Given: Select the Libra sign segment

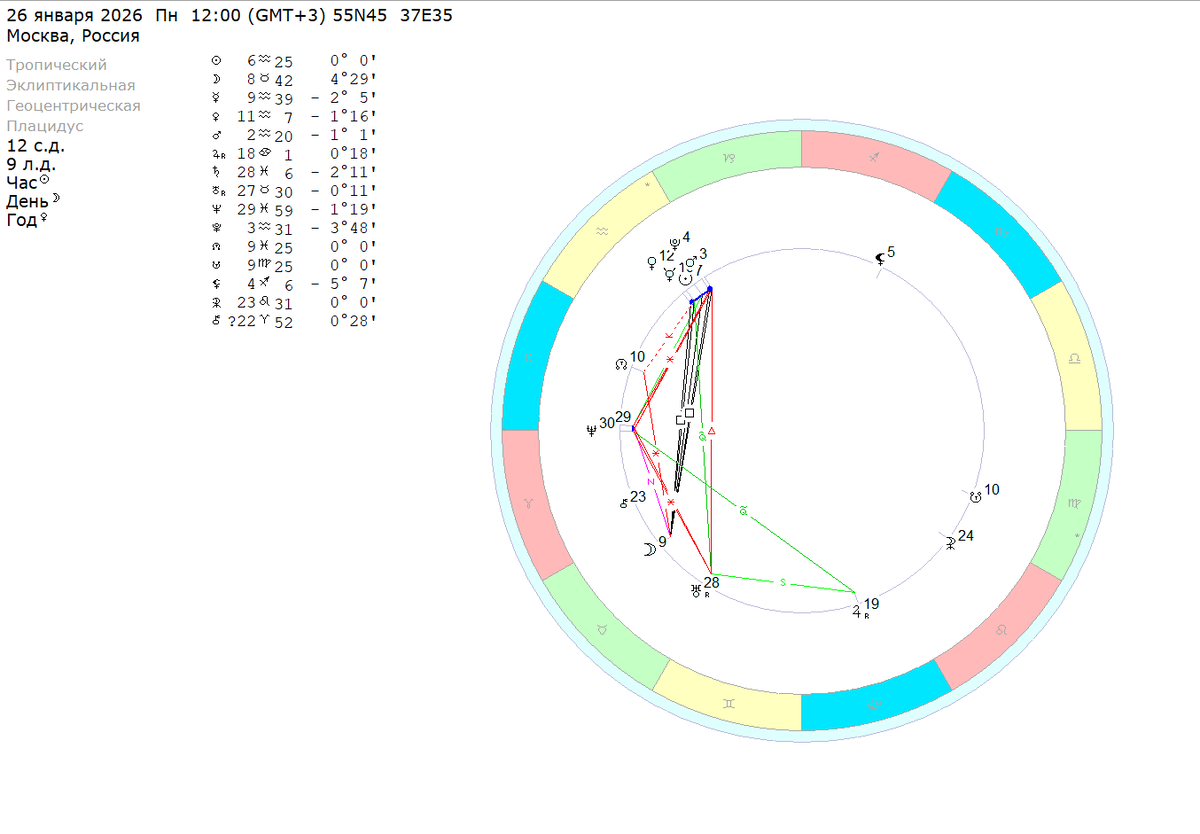Looking at the screenshot, I should [x=1072, y=357].
